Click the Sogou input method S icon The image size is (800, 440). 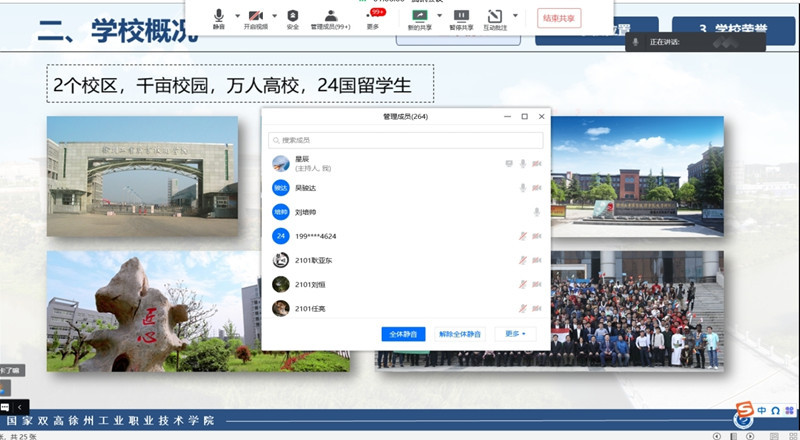pyautogui.click(x=744, y=410)
